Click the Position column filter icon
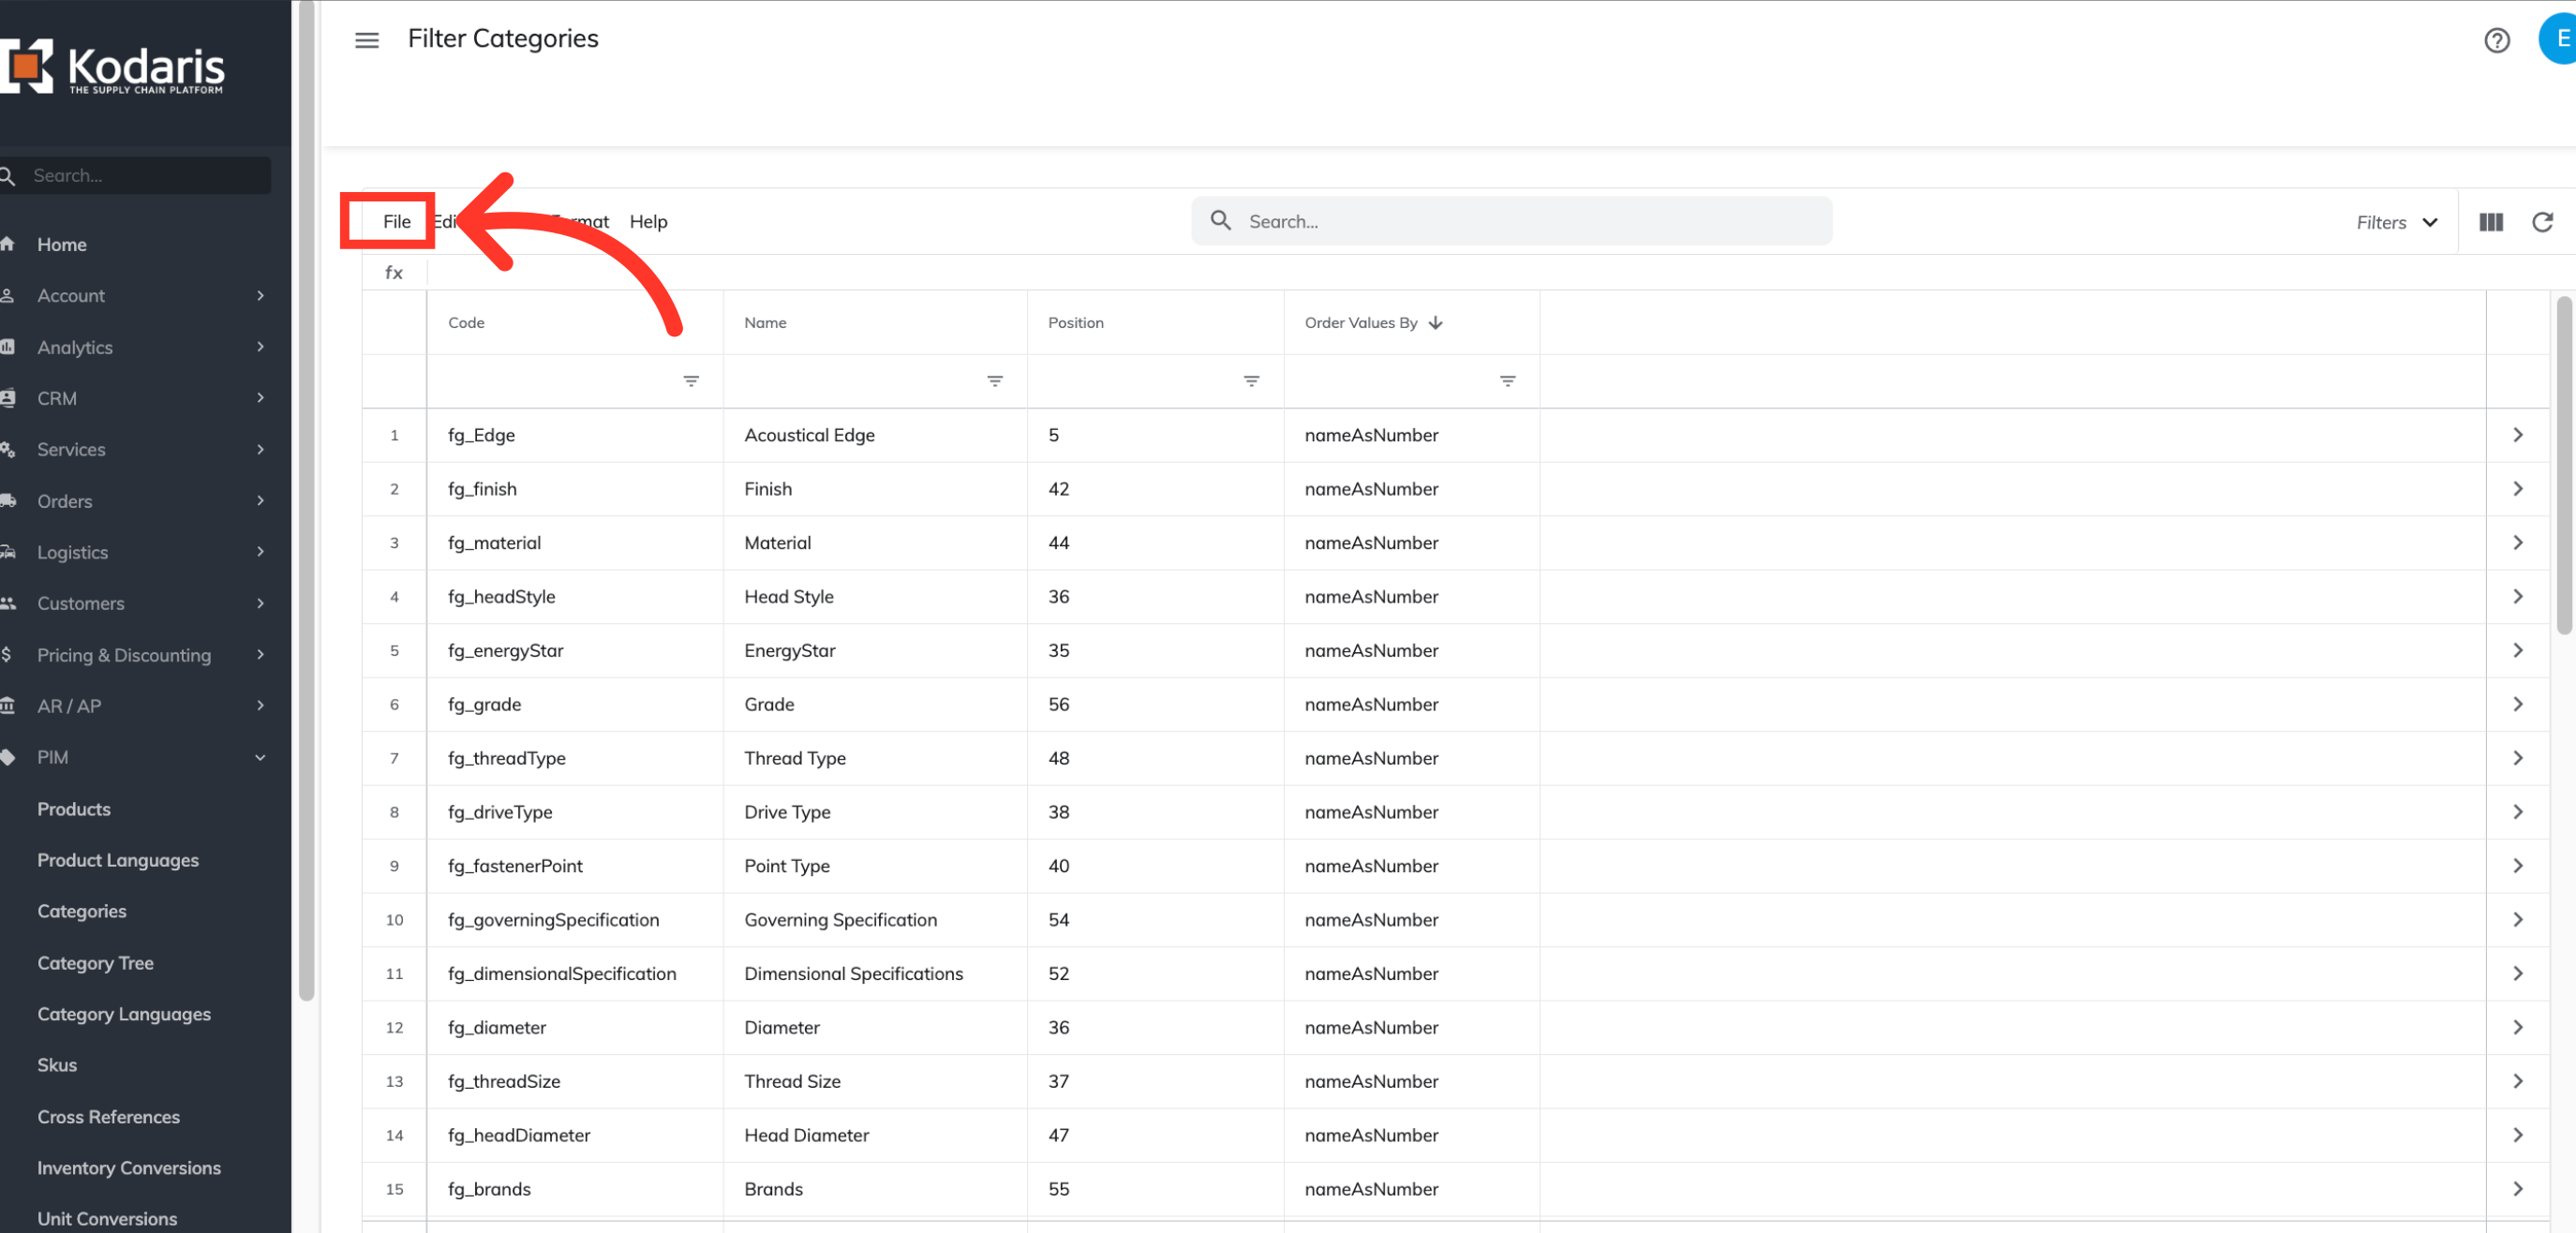The width and height of the screenshot is (2576, 1233). click(1250, 381)
